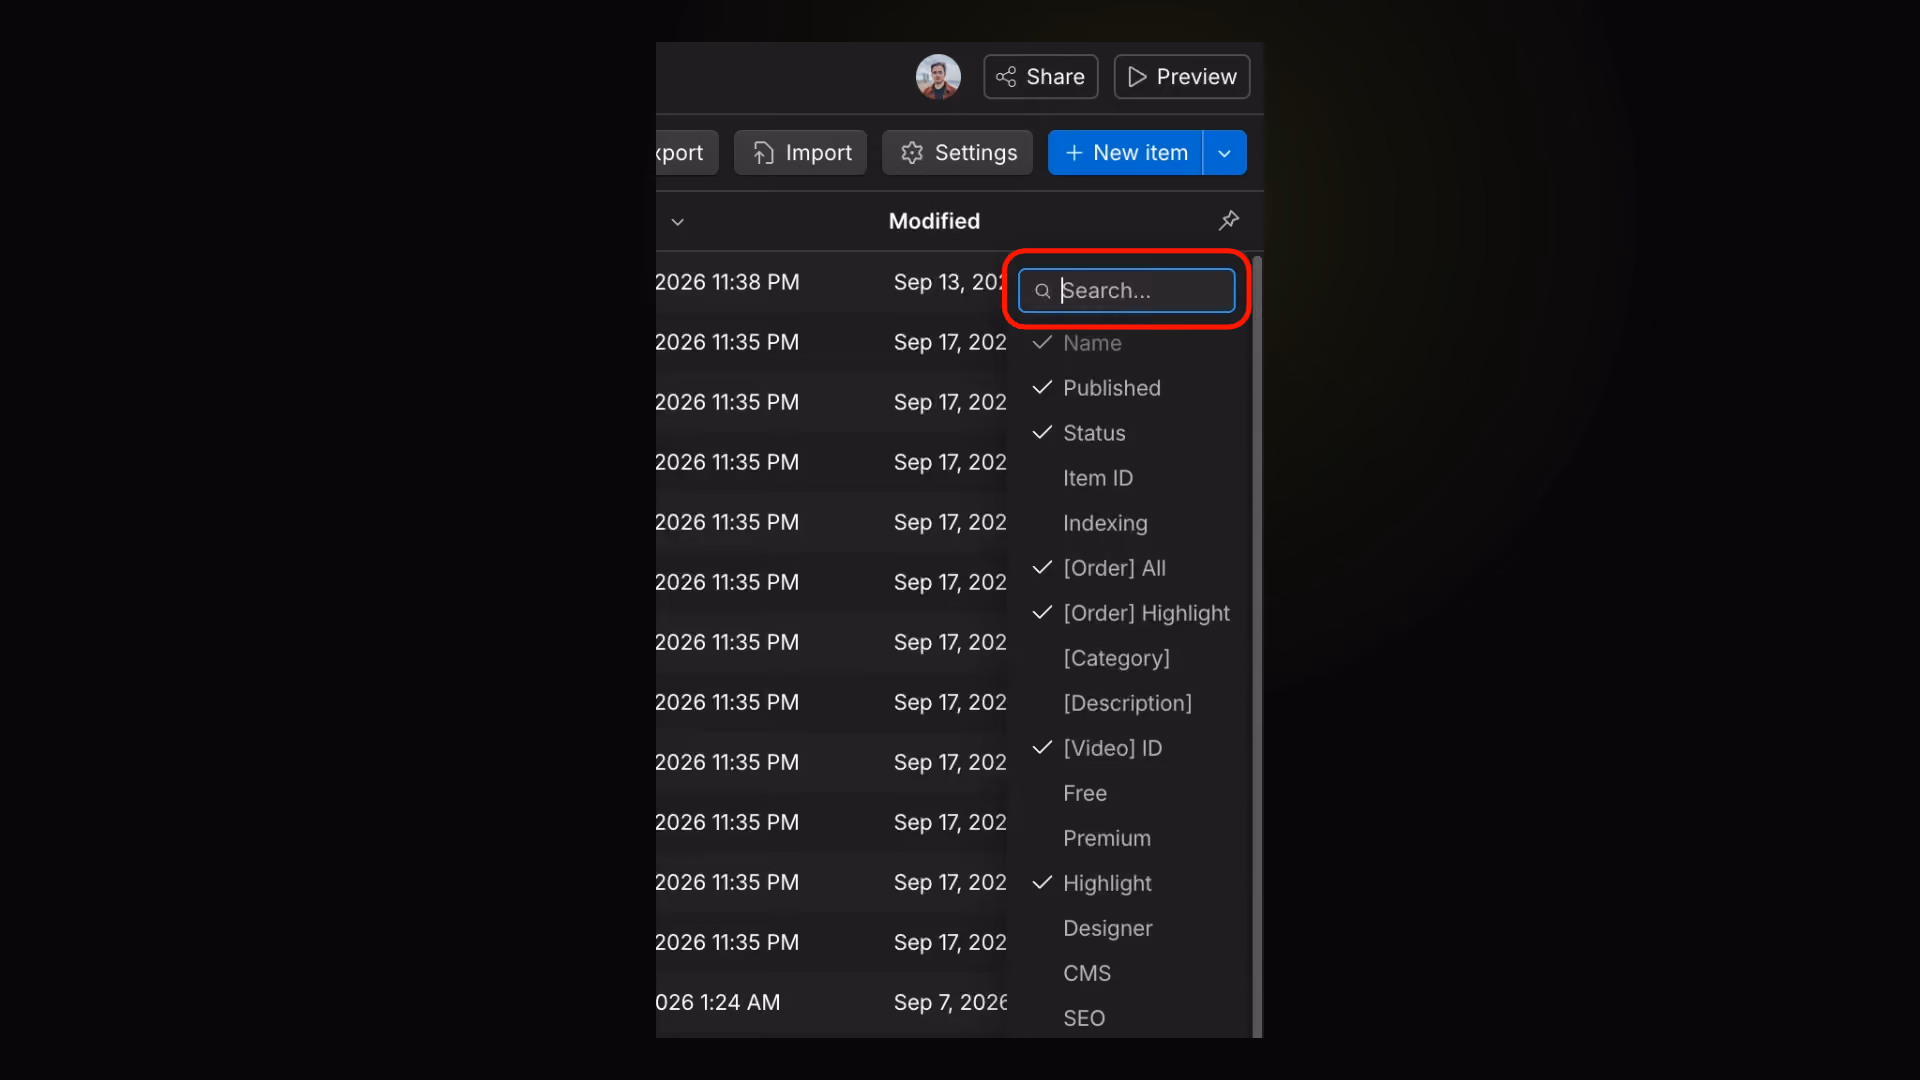Enable the Designer column
Image resolution: width=1920 pixels, height=1080 pixels.
[x=1128, y=928]
